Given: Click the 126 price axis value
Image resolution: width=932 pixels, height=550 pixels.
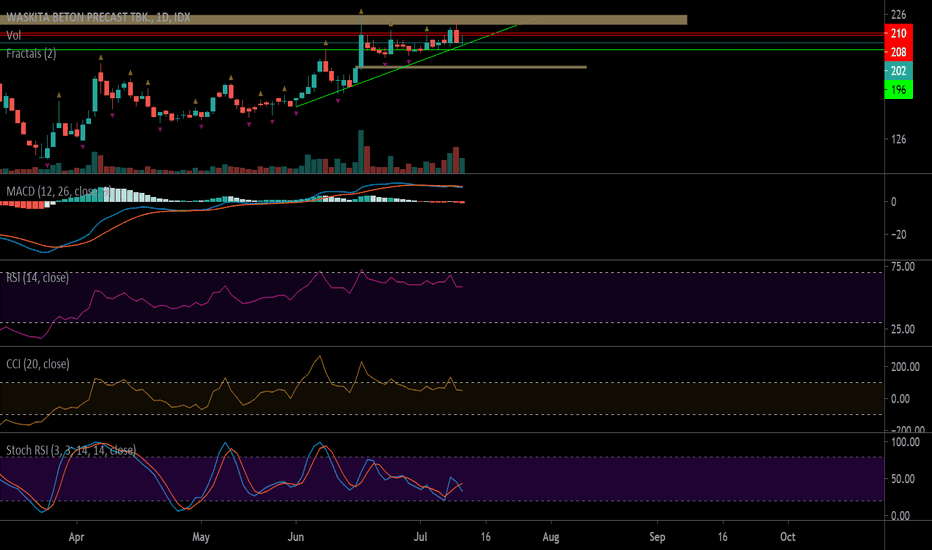Looking at the screenshot, I should pos(899,139).
